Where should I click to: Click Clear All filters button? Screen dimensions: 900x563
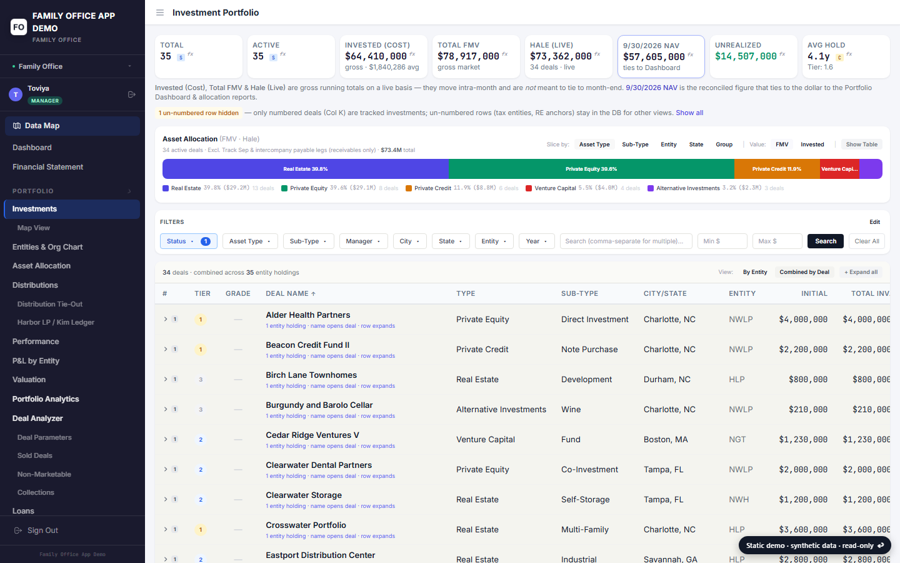pos(867,241)
